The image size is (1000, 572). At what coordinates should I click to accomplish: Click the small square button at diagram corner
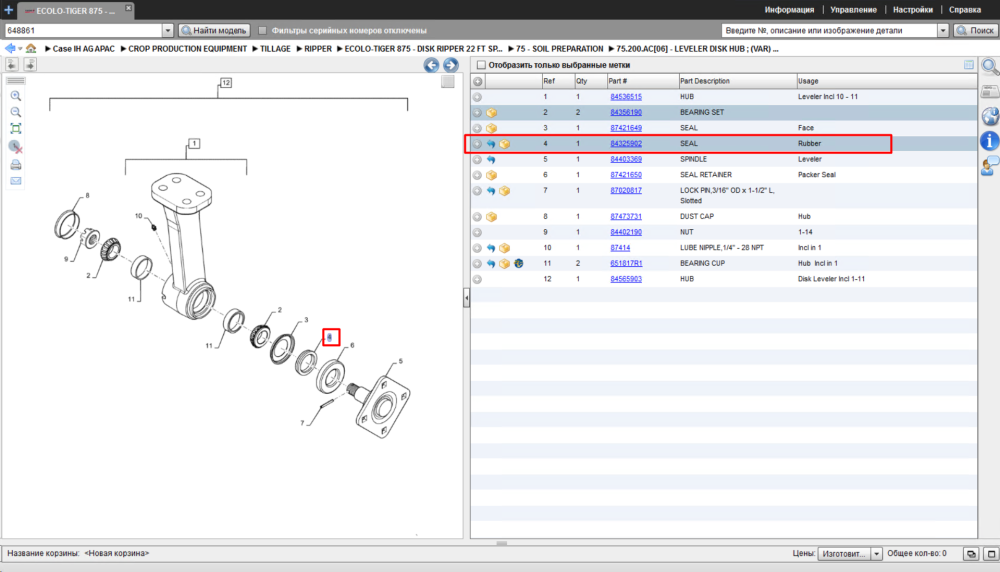(x=448, y=82)
